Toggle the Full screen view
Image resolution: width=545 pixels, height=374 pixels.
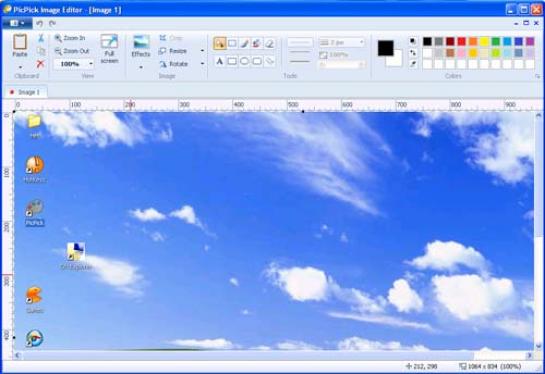pos(109,49)
